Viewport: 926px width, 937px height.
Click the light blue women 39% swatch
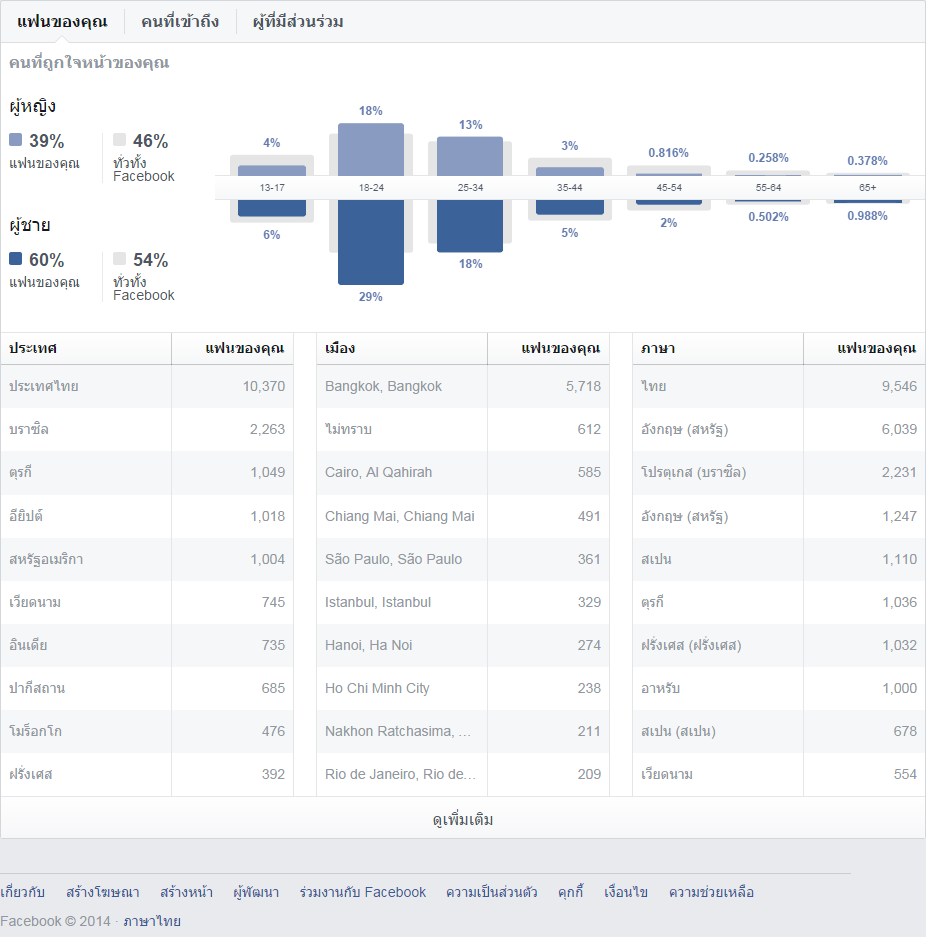coord(16,140)
